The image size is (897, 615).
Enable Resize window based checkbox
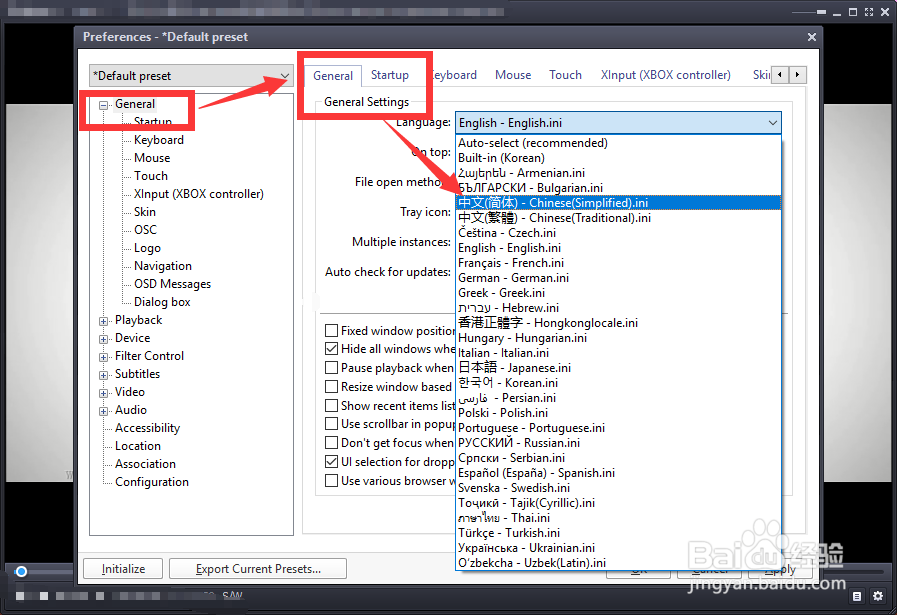point(331,387)
